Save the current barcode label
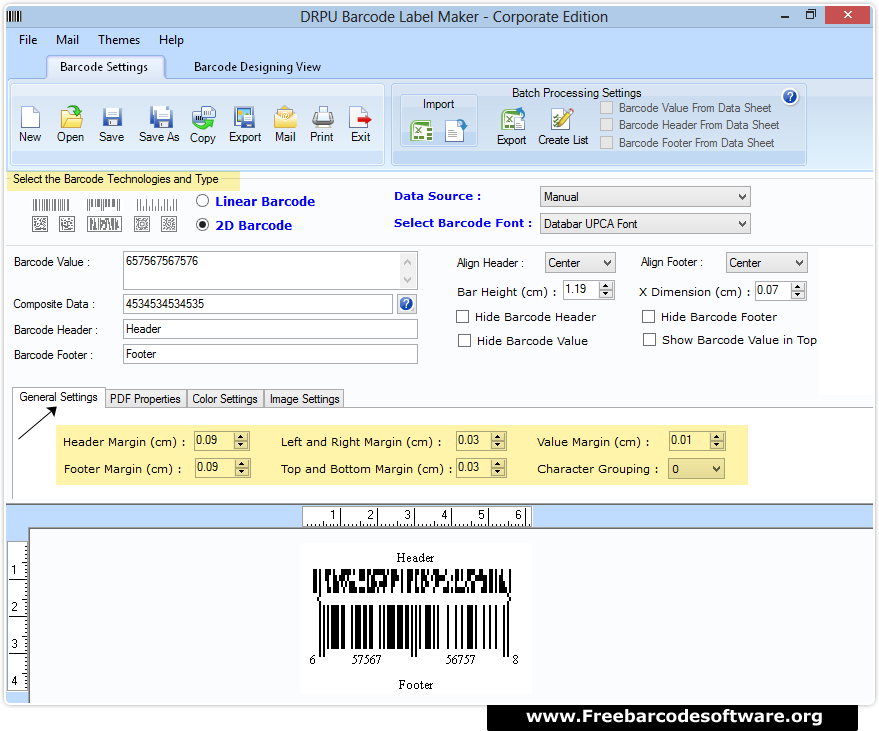 [112, 124]
